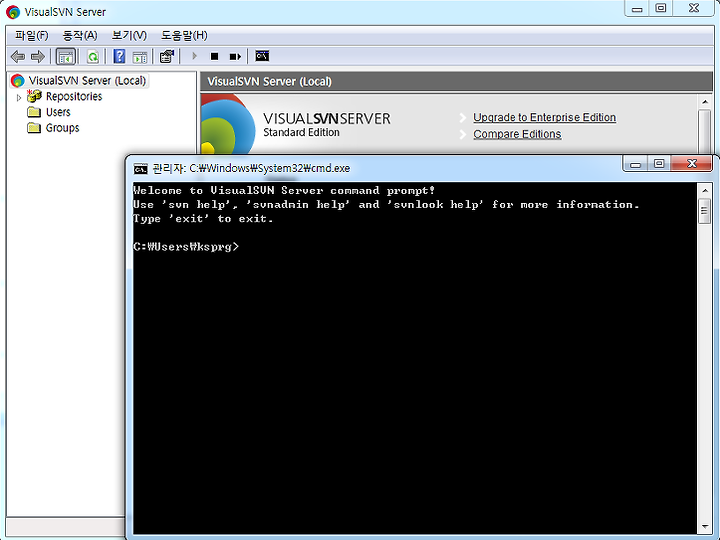
Task: Launch the command prompt toolbar icon
Action: [262, 56]
